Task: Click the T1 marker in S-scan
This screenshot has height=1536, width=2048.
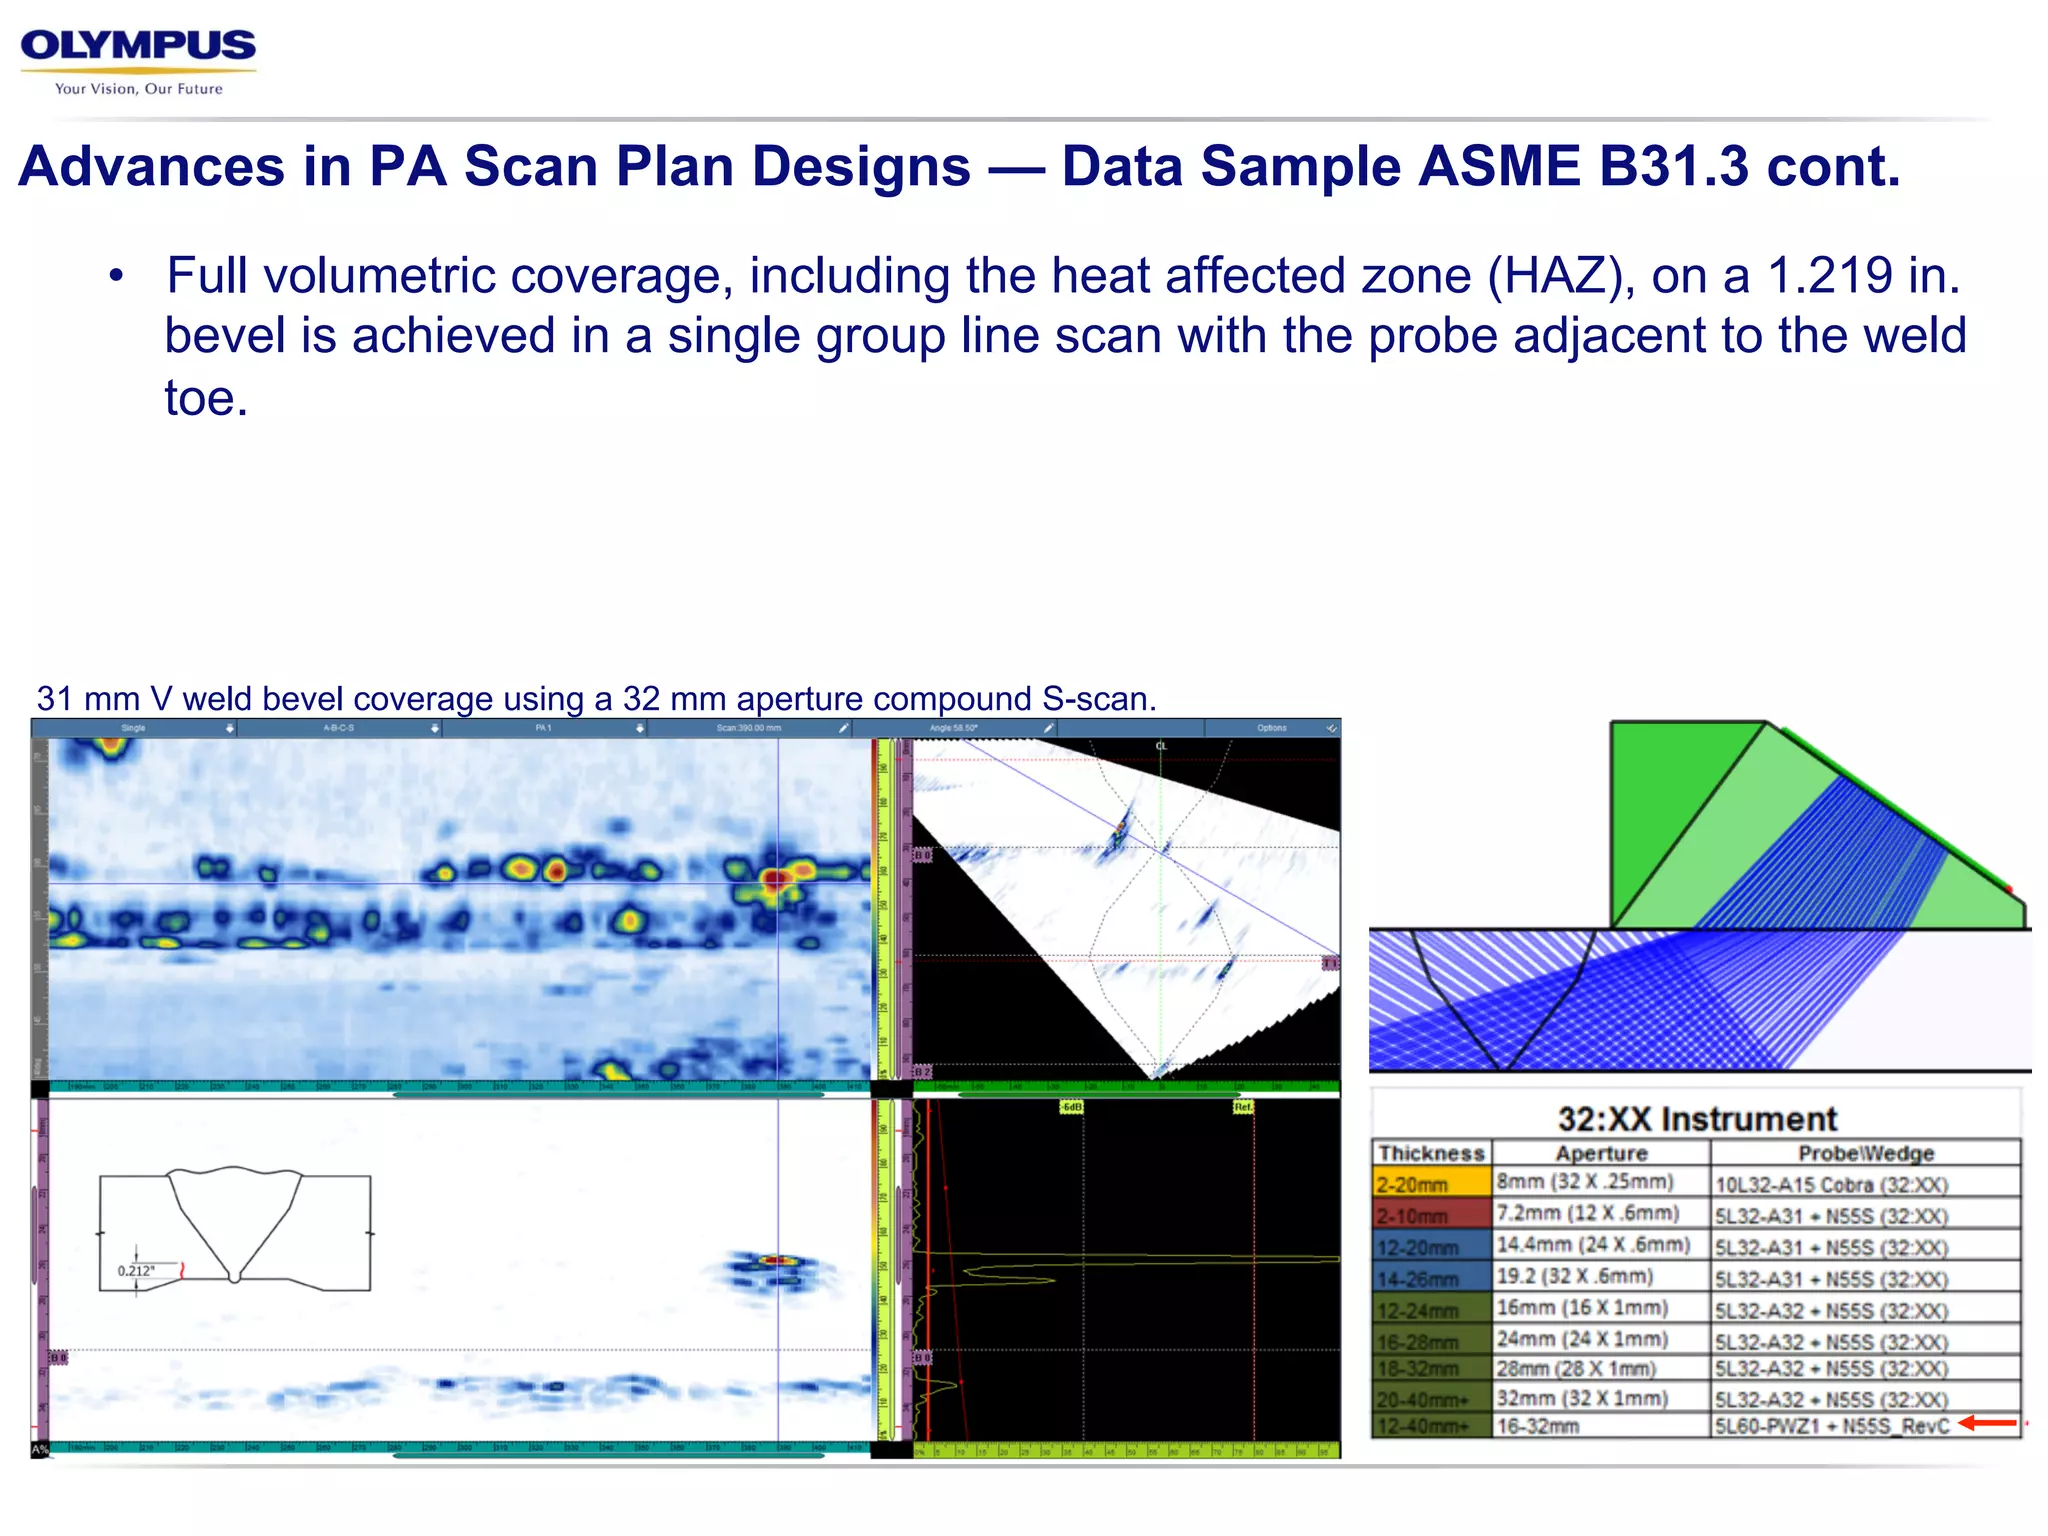Action: [x=1330, y=963]
